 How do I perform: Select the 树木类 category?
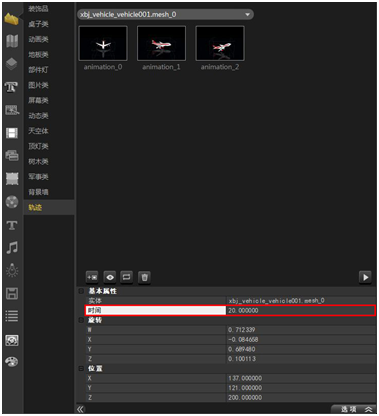(x=38, y=162)
